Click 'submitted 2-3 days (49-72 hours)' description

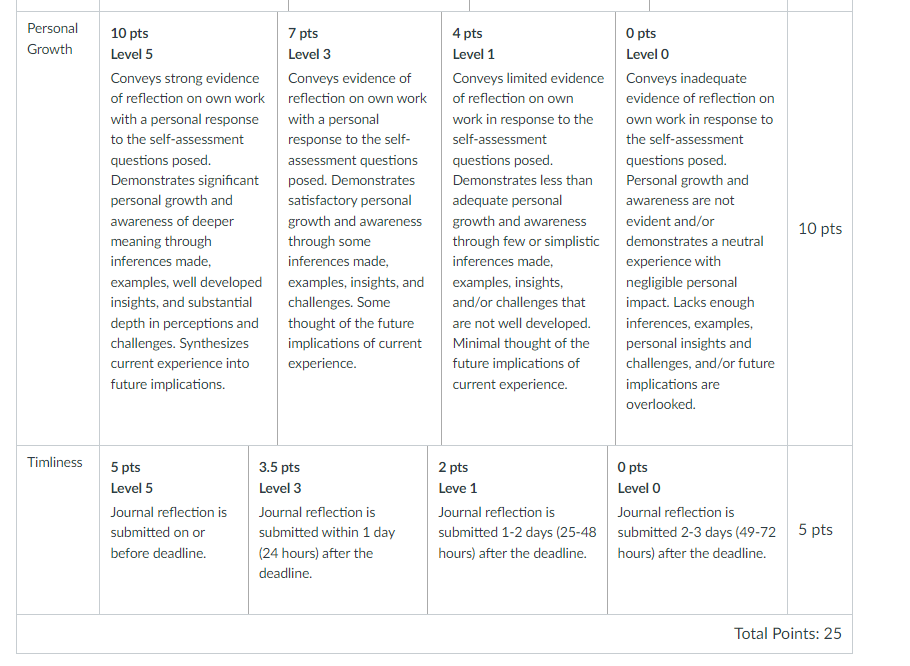coord(696,533)
